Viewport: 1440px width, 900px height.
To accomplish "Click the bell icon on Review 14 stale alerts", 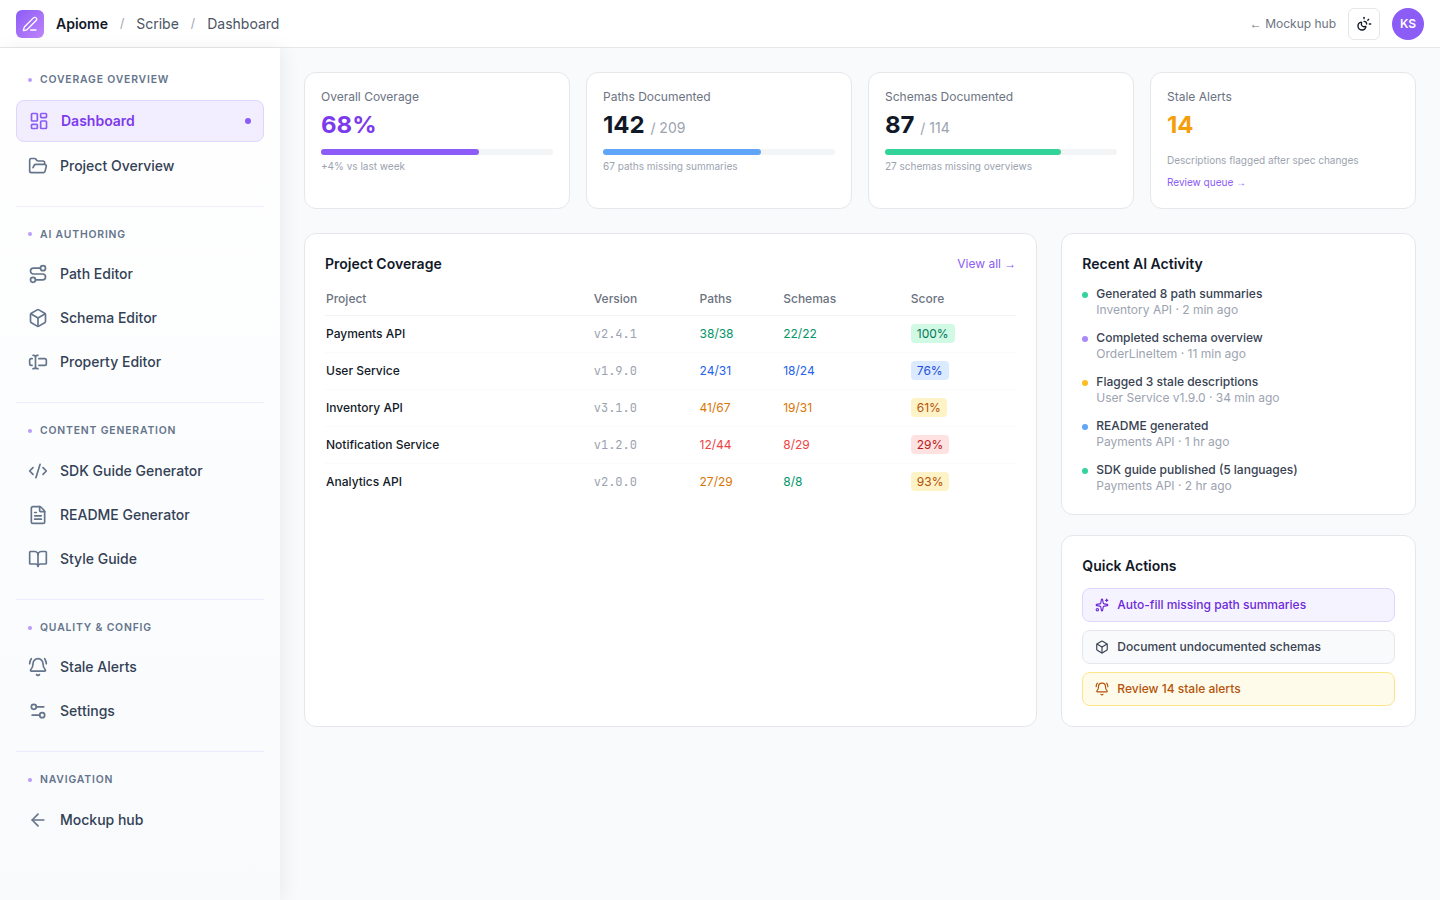I will tap(1102, 689).
